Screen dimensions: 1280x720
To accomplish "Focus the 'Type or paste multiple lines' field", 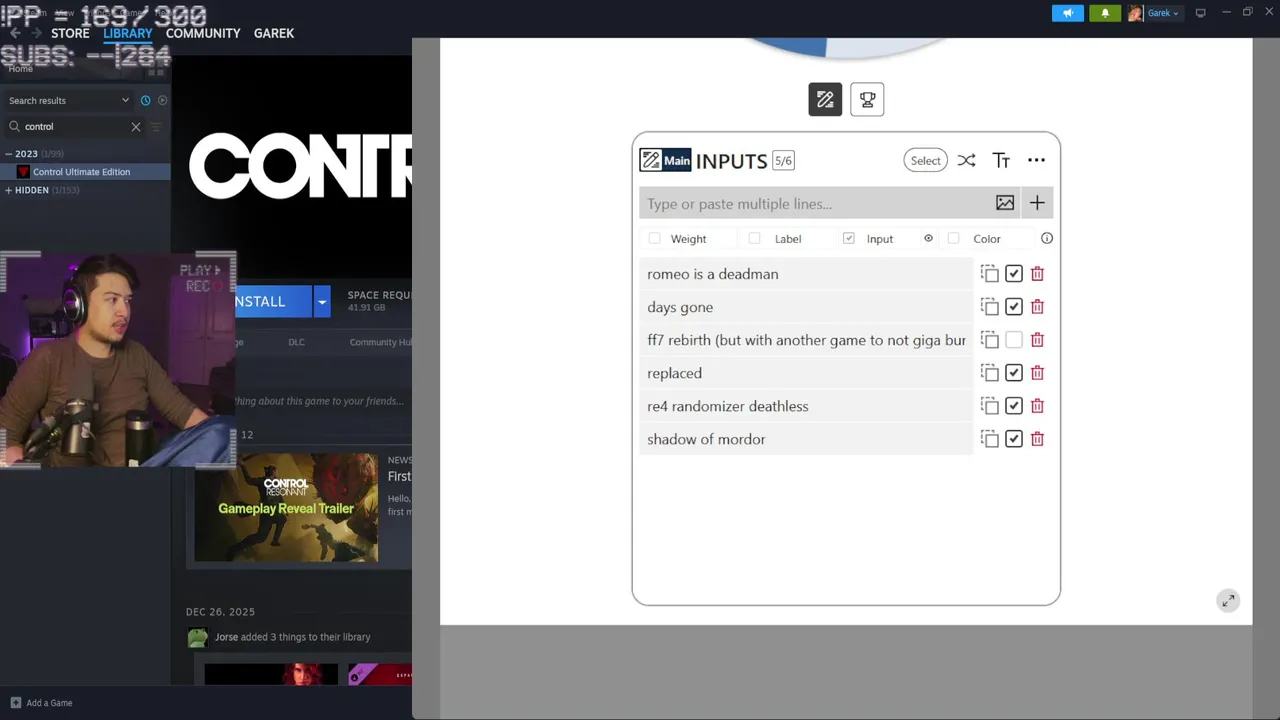I will pyautogui.click(x=814, y=203).
